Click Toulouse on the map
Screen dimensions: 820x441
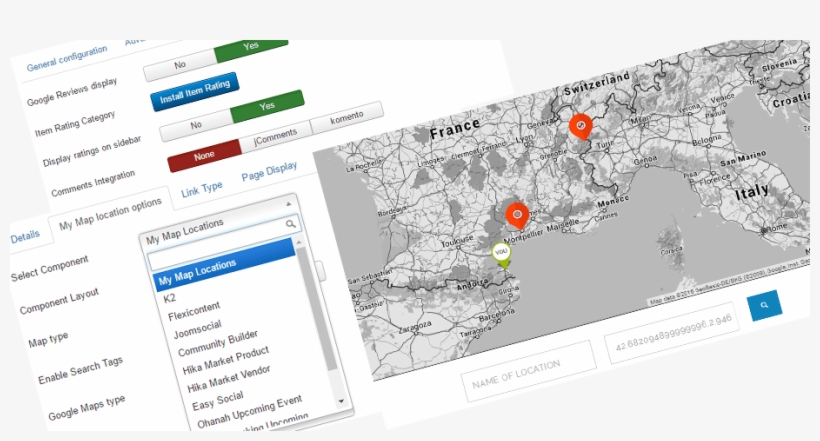click(x=457, y=241)
